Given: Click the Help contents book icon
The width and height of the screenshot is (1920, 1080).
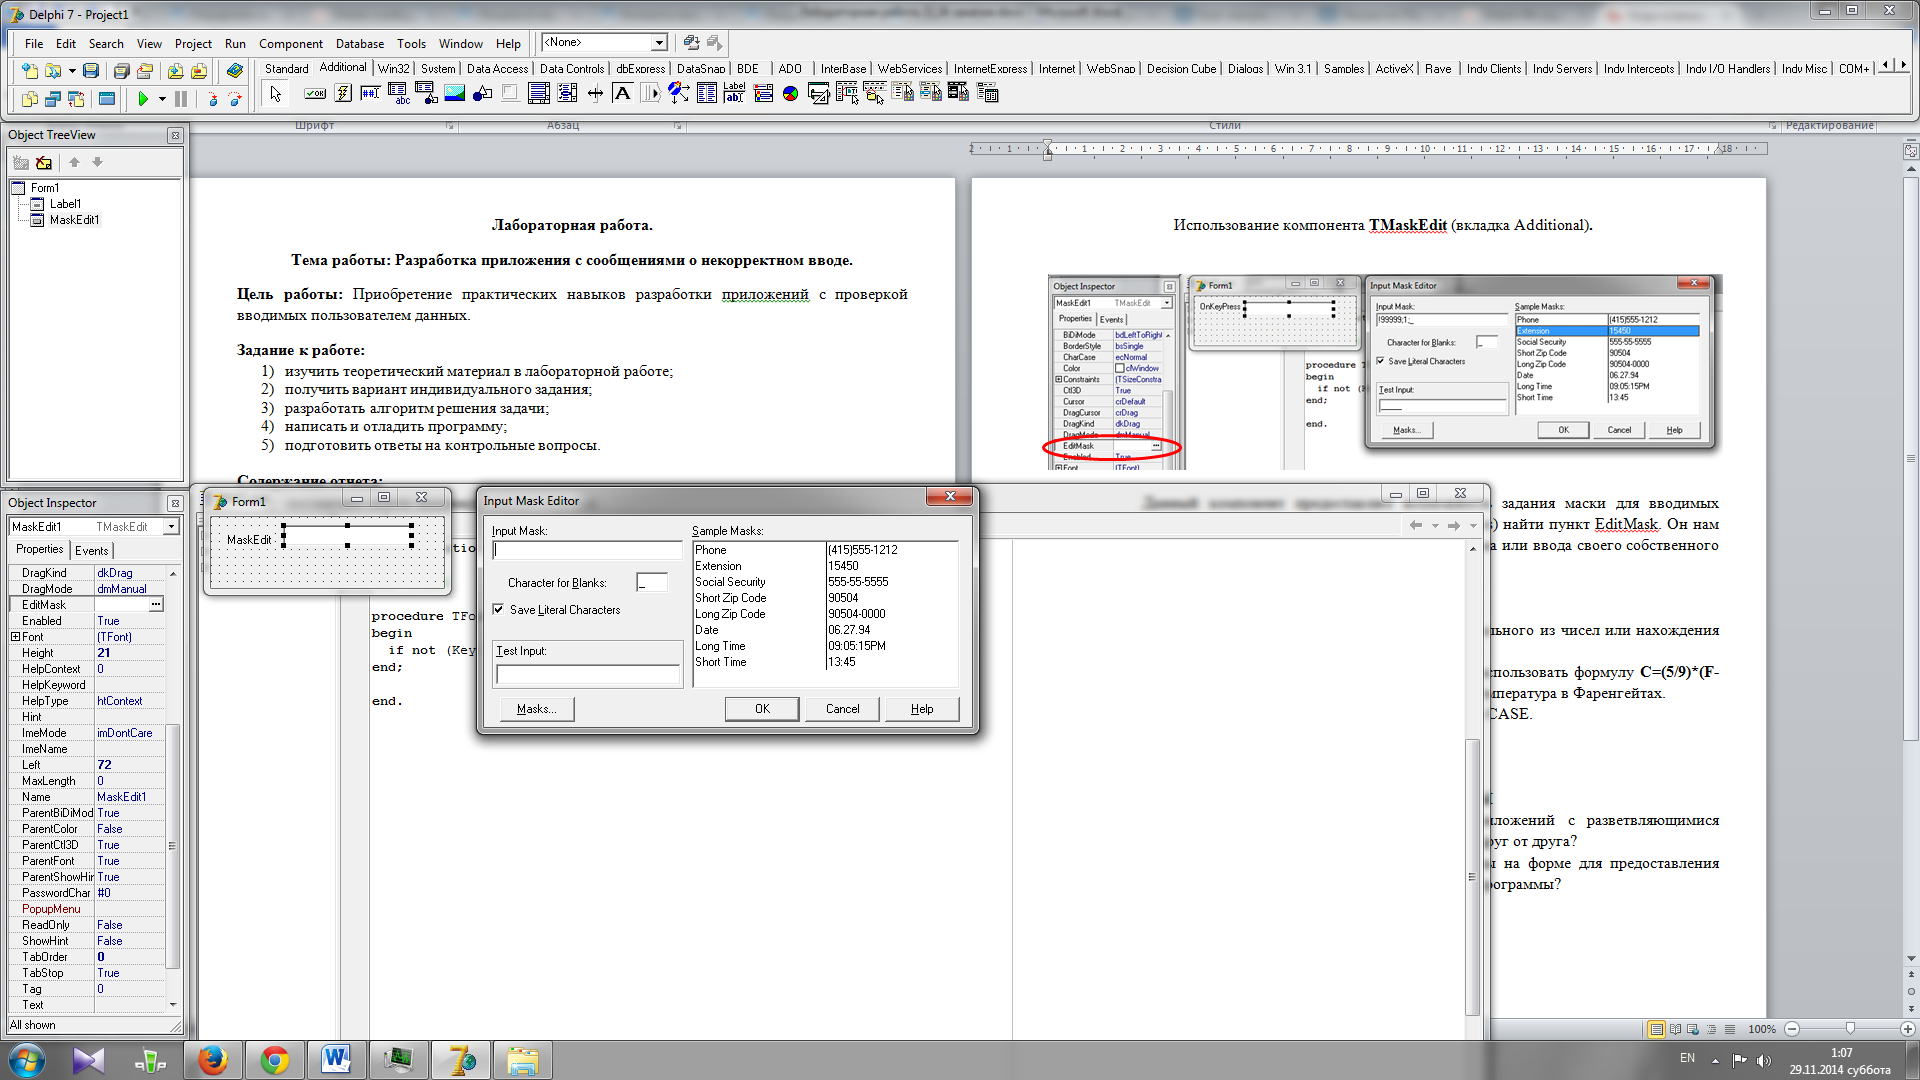Looking at the screenshot, I should pos(235,71).
